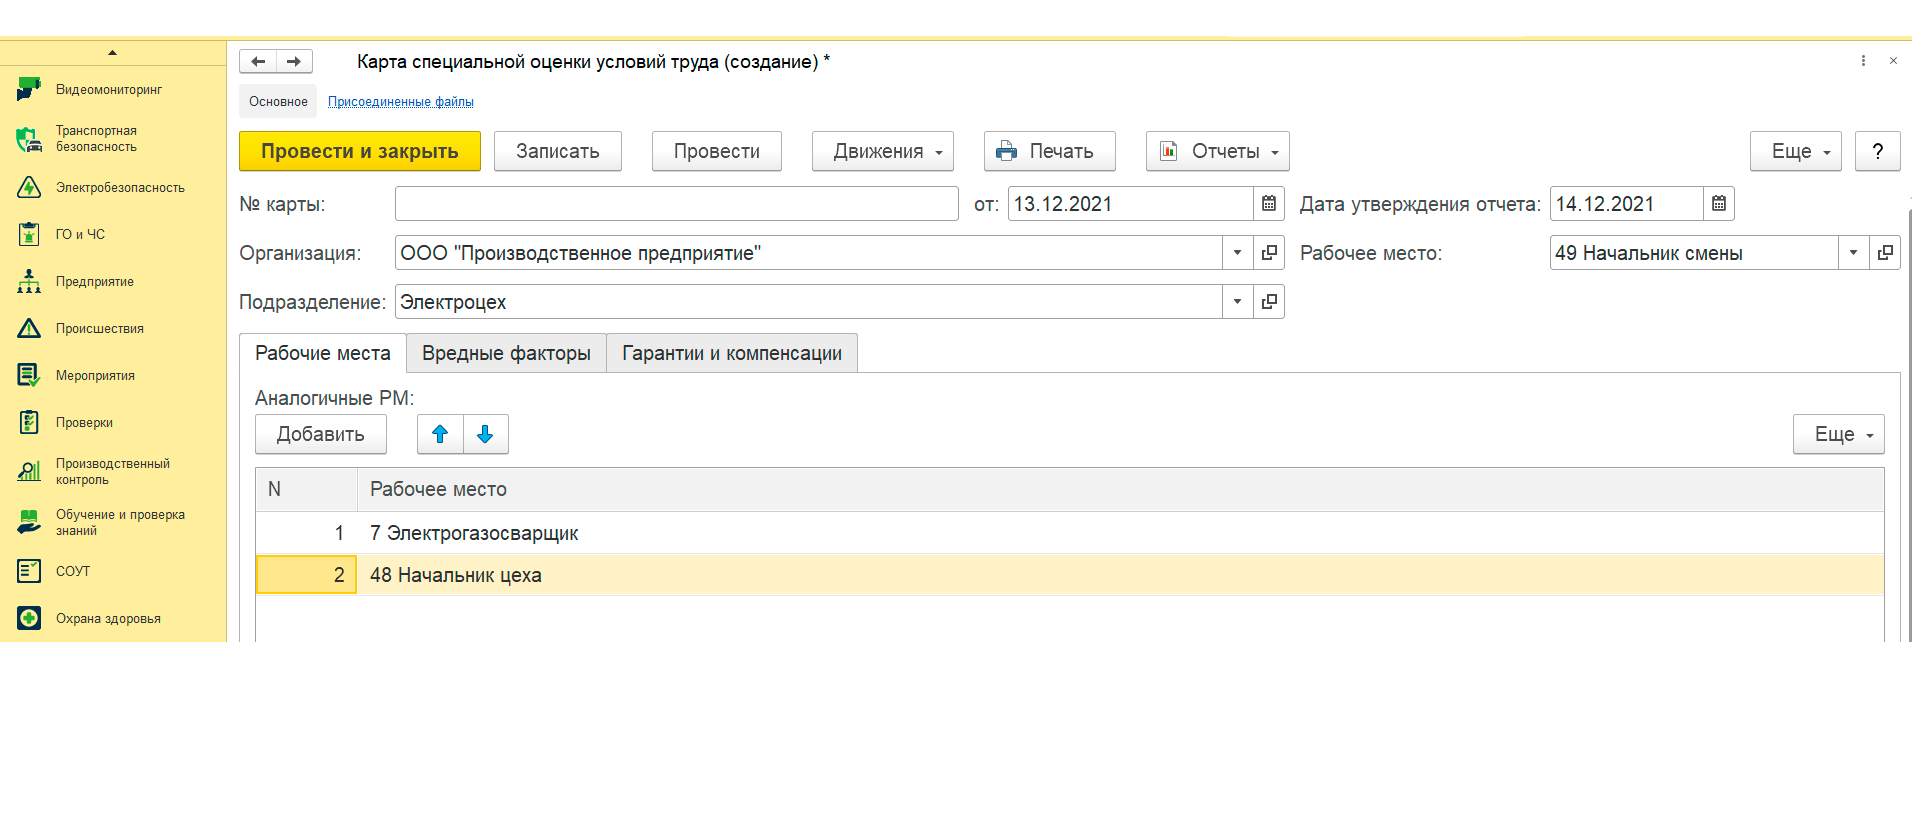Viewport: 1912px width, 837px height.
Task: Switch to the Рабочие места tab
Action: pyautogui.click(x=323, y=353)
